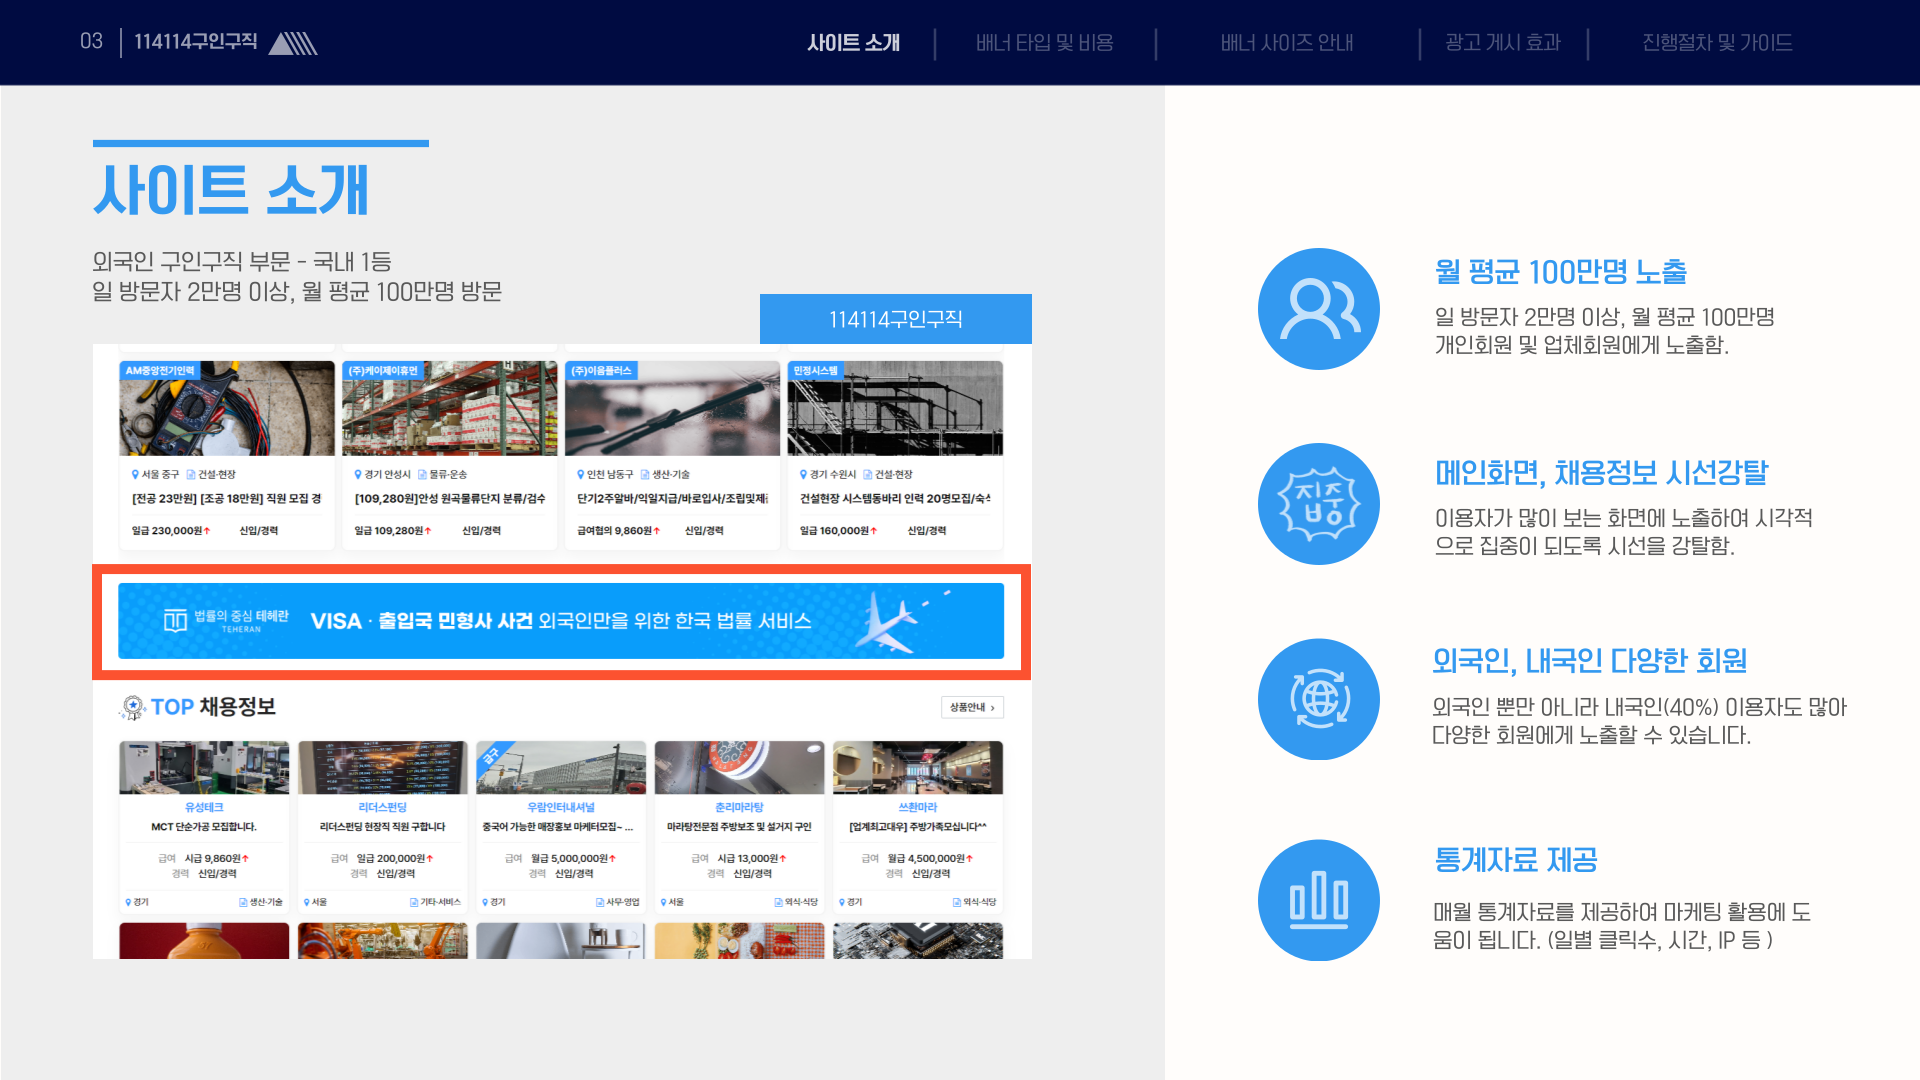Click the 외국인, 내국인 다양한 회원 heading
The image size is (1920, 1080).
click(1590, 661)
